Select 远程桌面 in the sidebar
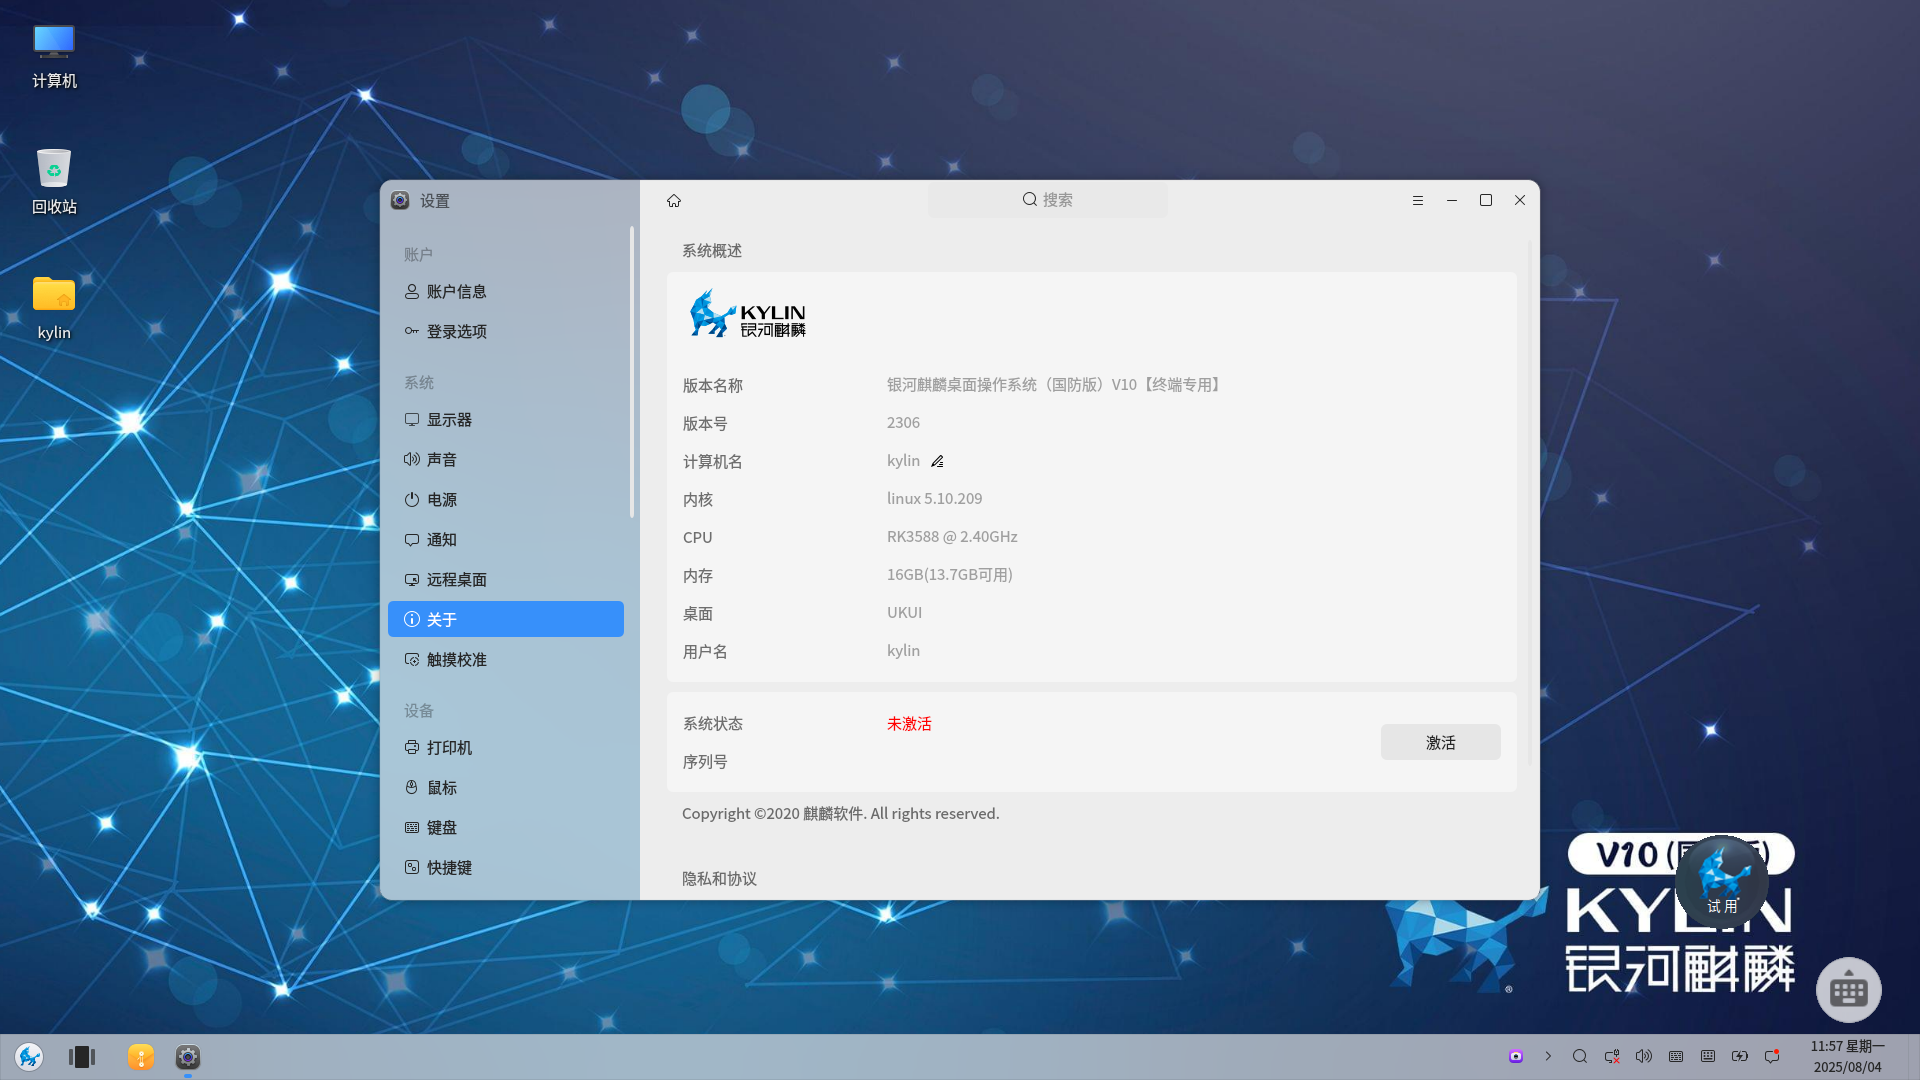Viewport: 1920px width, 1080px height. [x=506, y=579]
